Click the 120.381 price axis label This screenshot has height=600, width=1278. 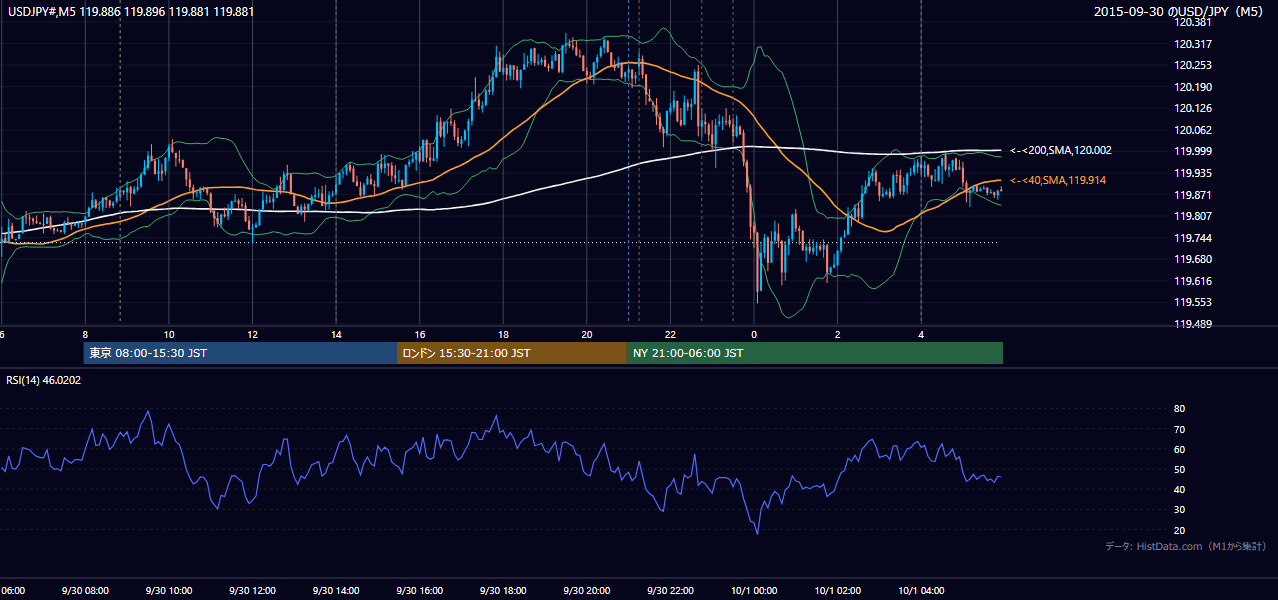[x=1195, y=22]
